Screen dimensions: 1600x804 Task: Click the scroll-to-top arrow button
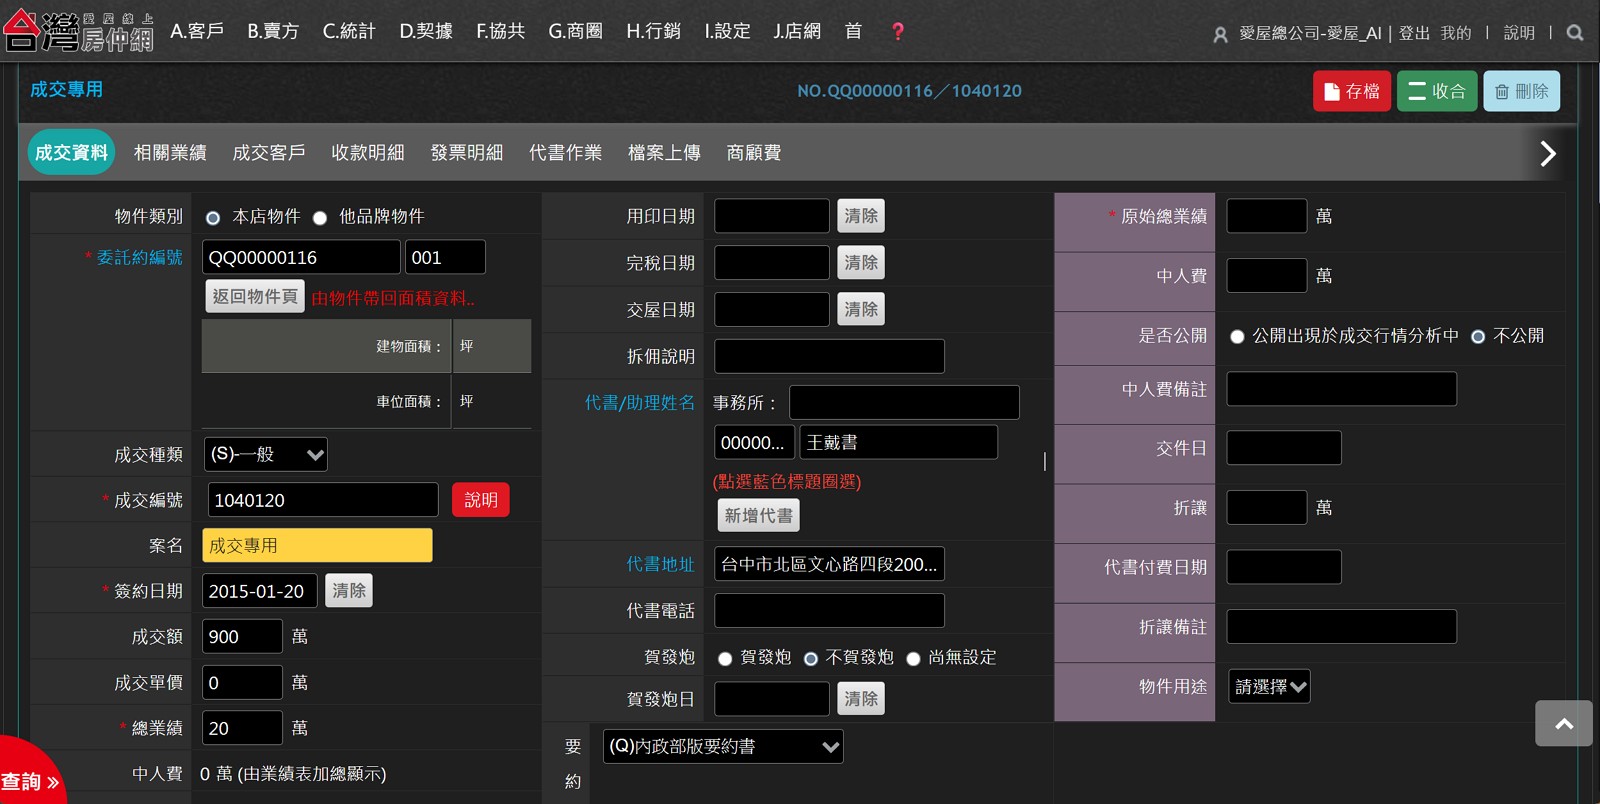1563,723
